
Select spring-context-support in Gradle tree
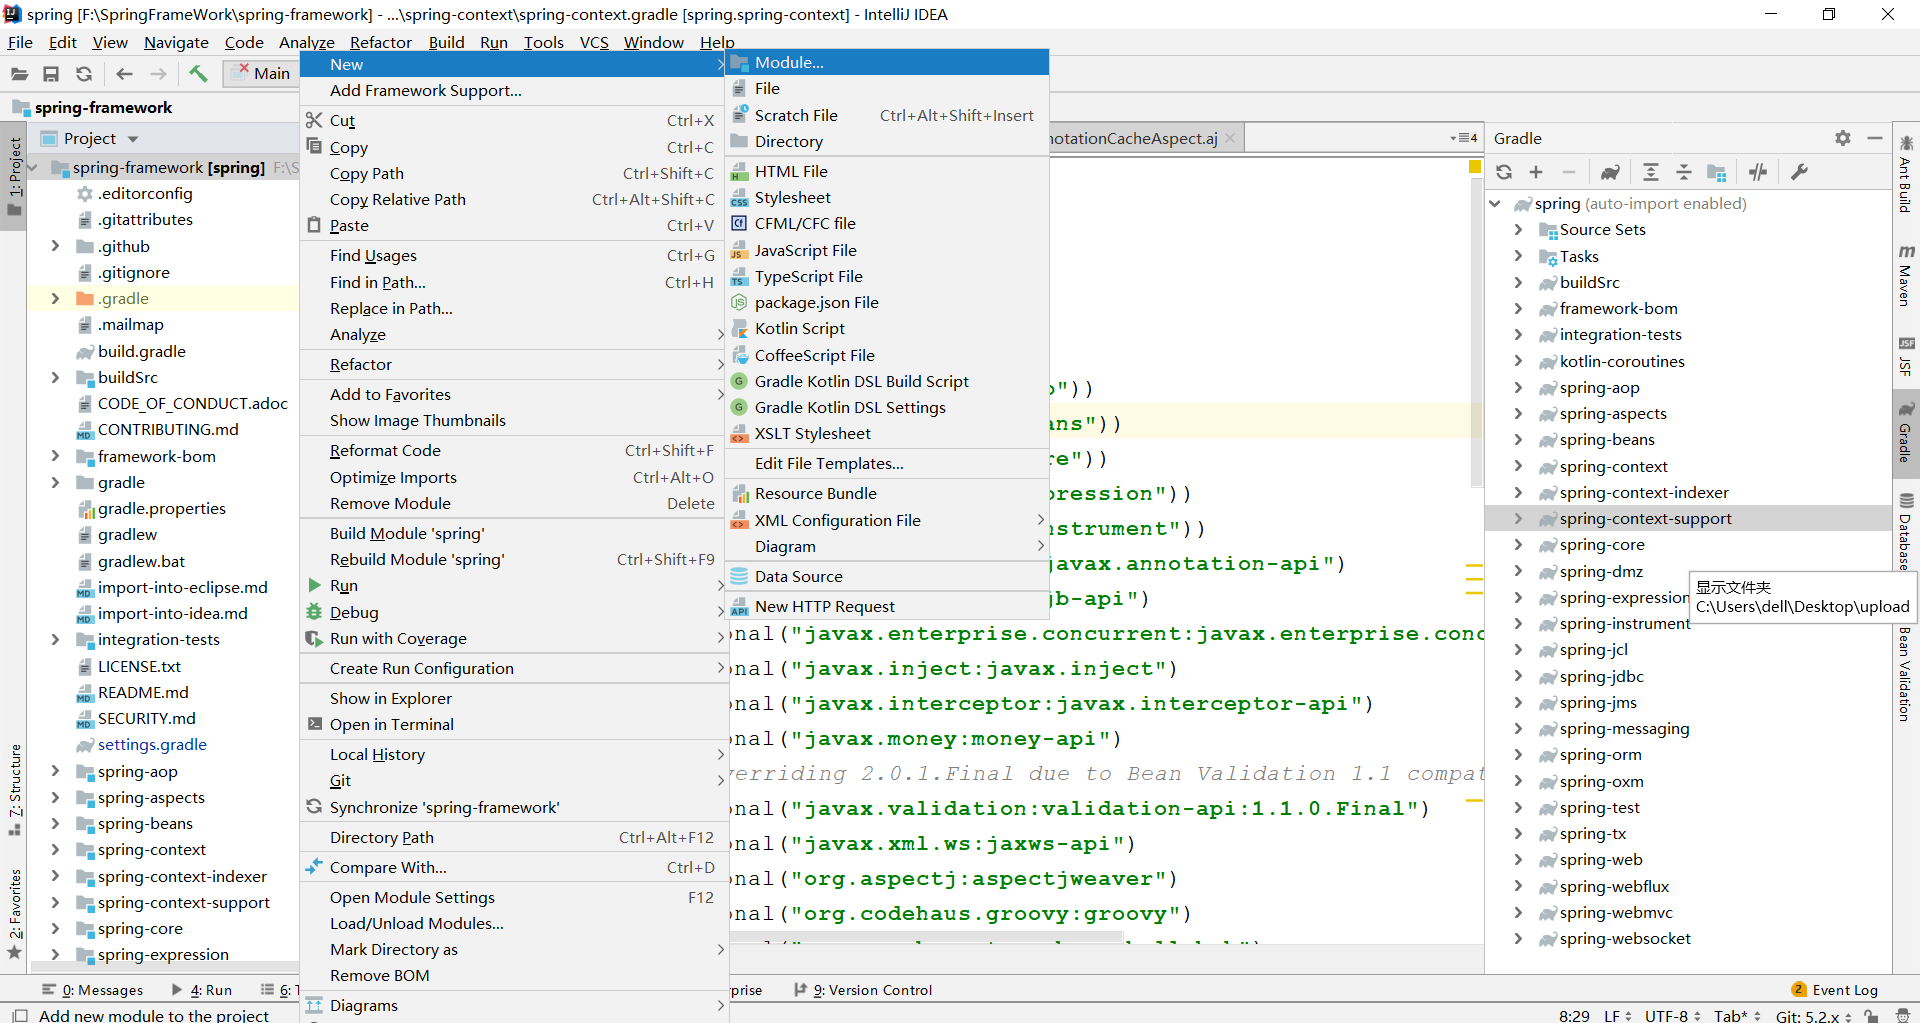pos(1645,519)
